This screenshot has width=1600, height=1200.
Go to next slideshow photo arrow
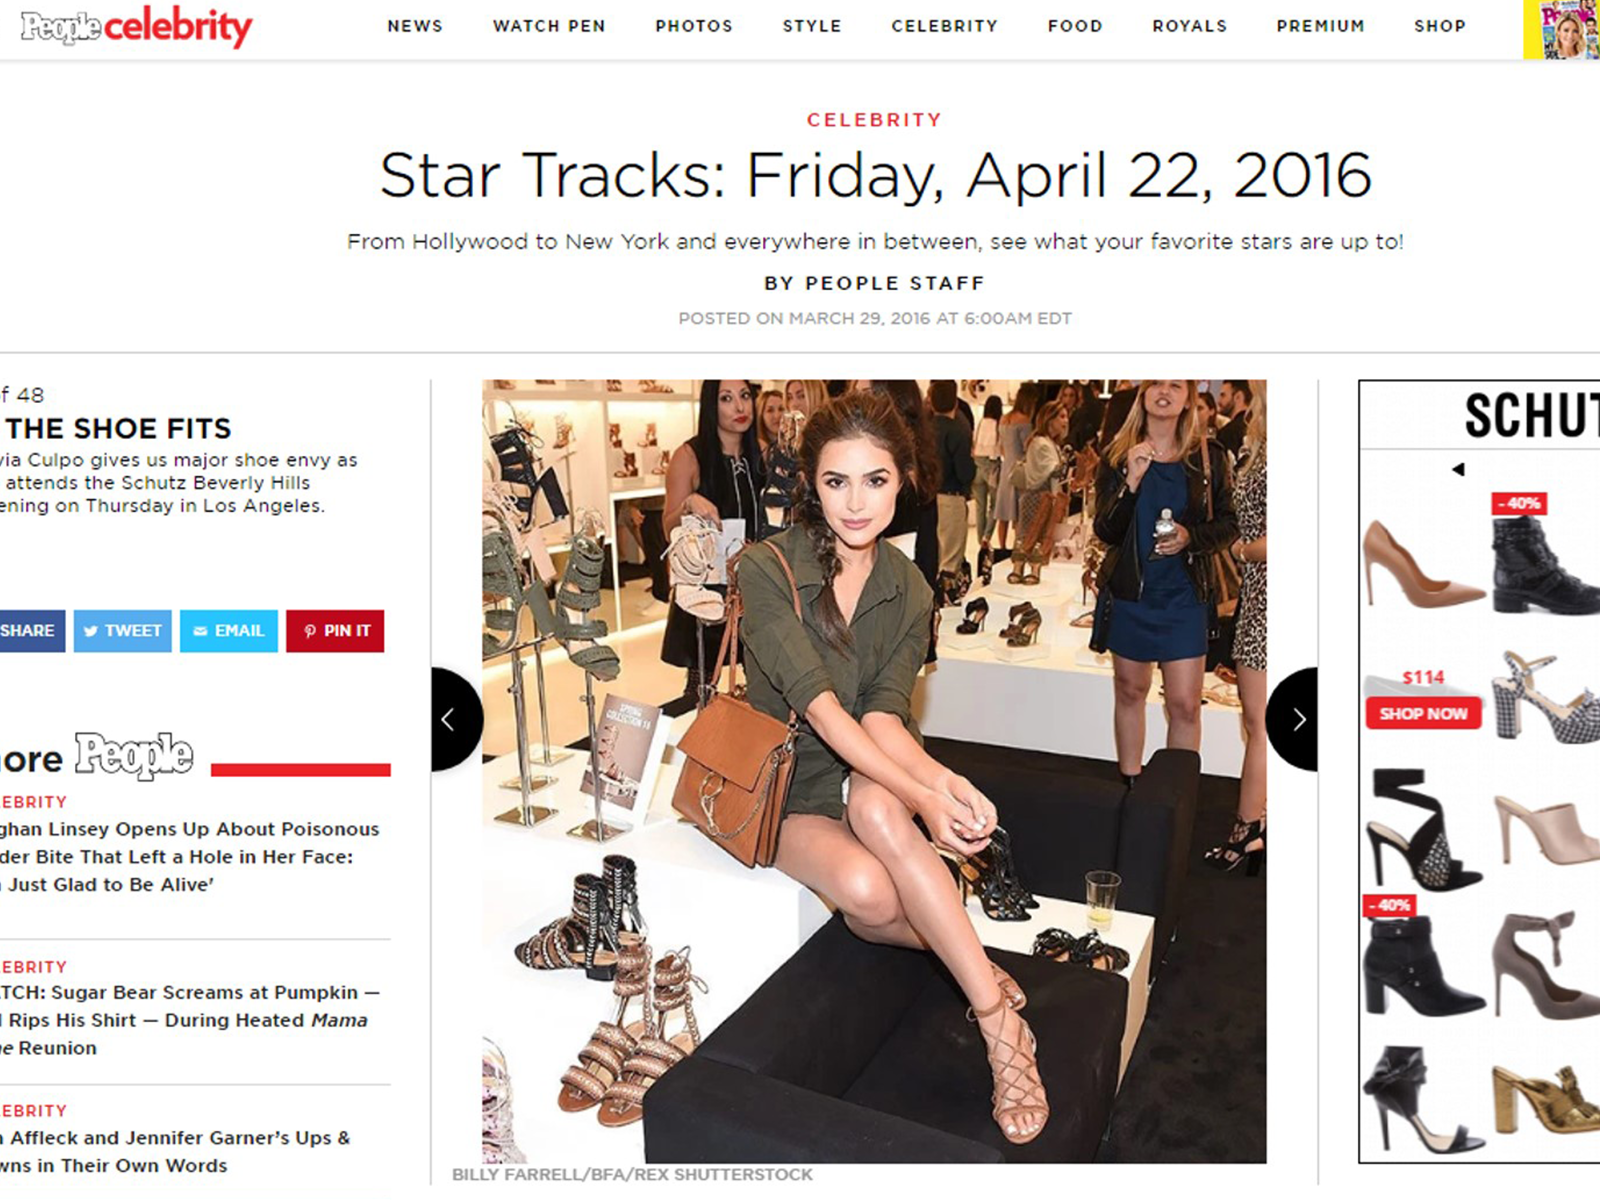[x=1292, y=719]
